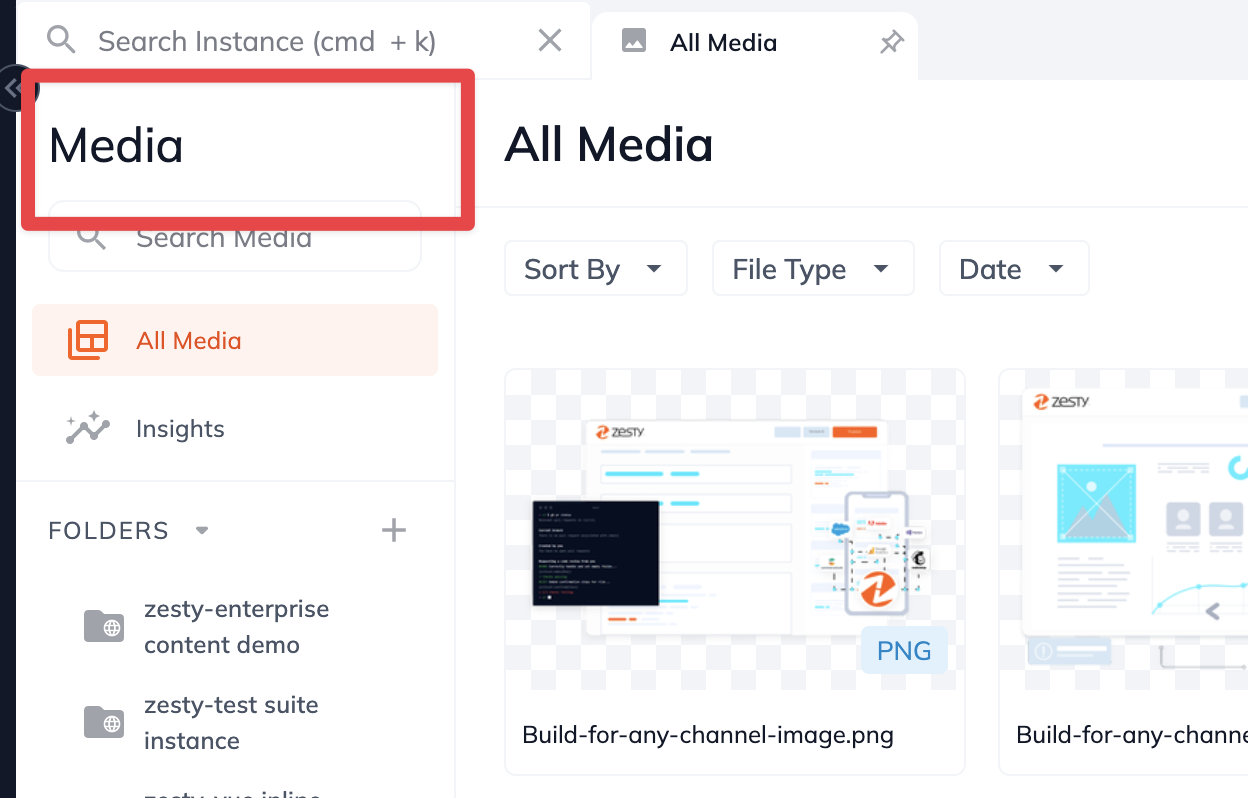This screenshot has width=1248, height=798.
Task: Select the All Media grid icon in sidebar
Action: point(88,340)
